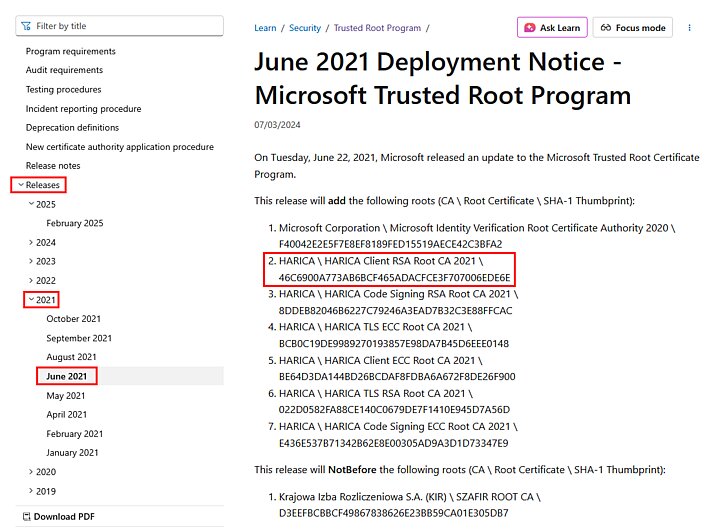Viewport: 720px width, 532px height.
Task: Click Trusted Root Program breadcrumb link
Action: click(x=377, y=28)
